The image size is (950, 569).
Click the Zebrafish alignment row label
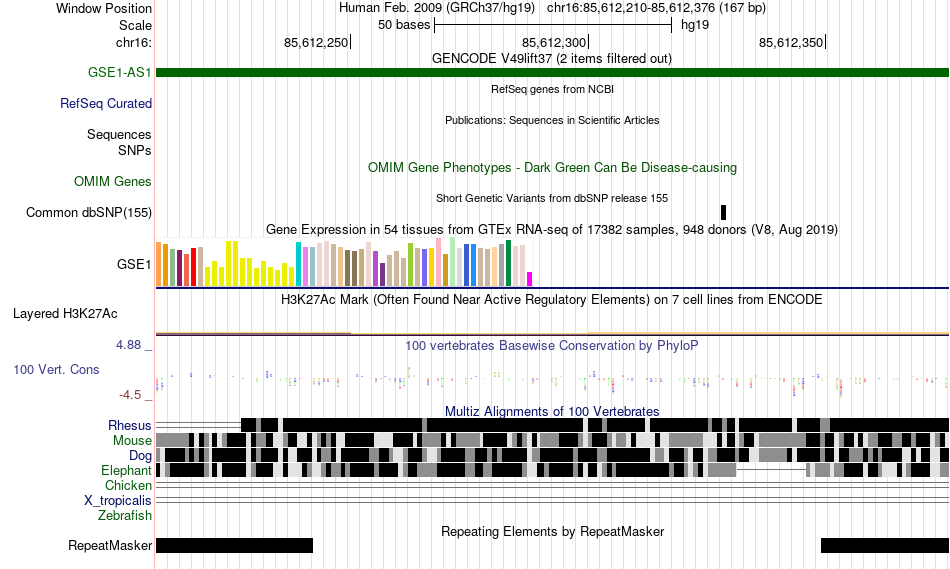click(x=125, y=516)
